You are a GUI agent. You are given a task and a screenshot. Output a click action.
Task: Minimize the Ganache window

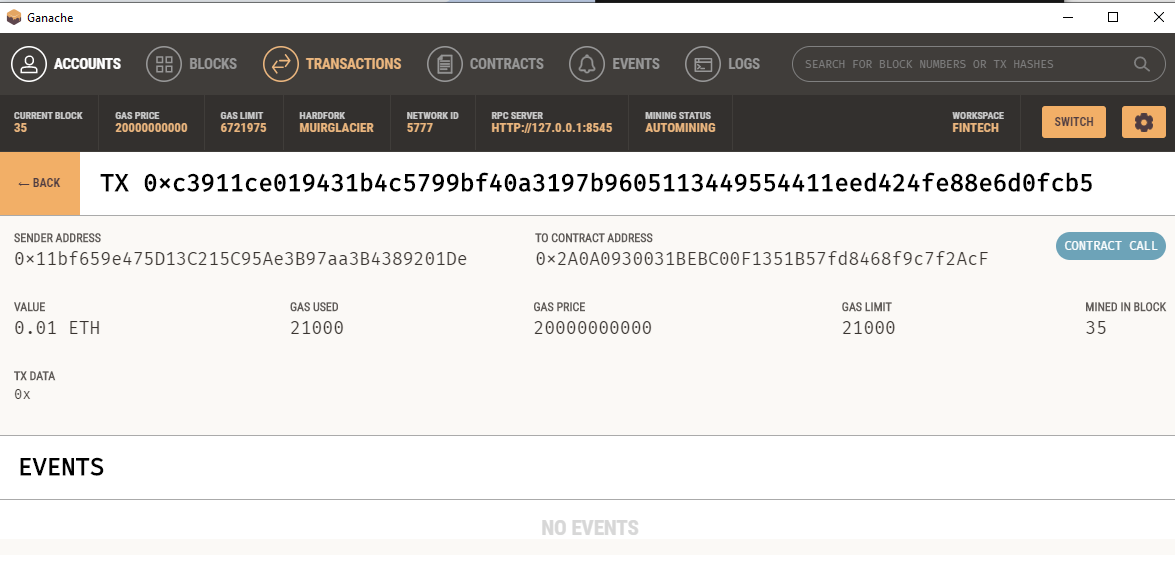pos(1069,17)
